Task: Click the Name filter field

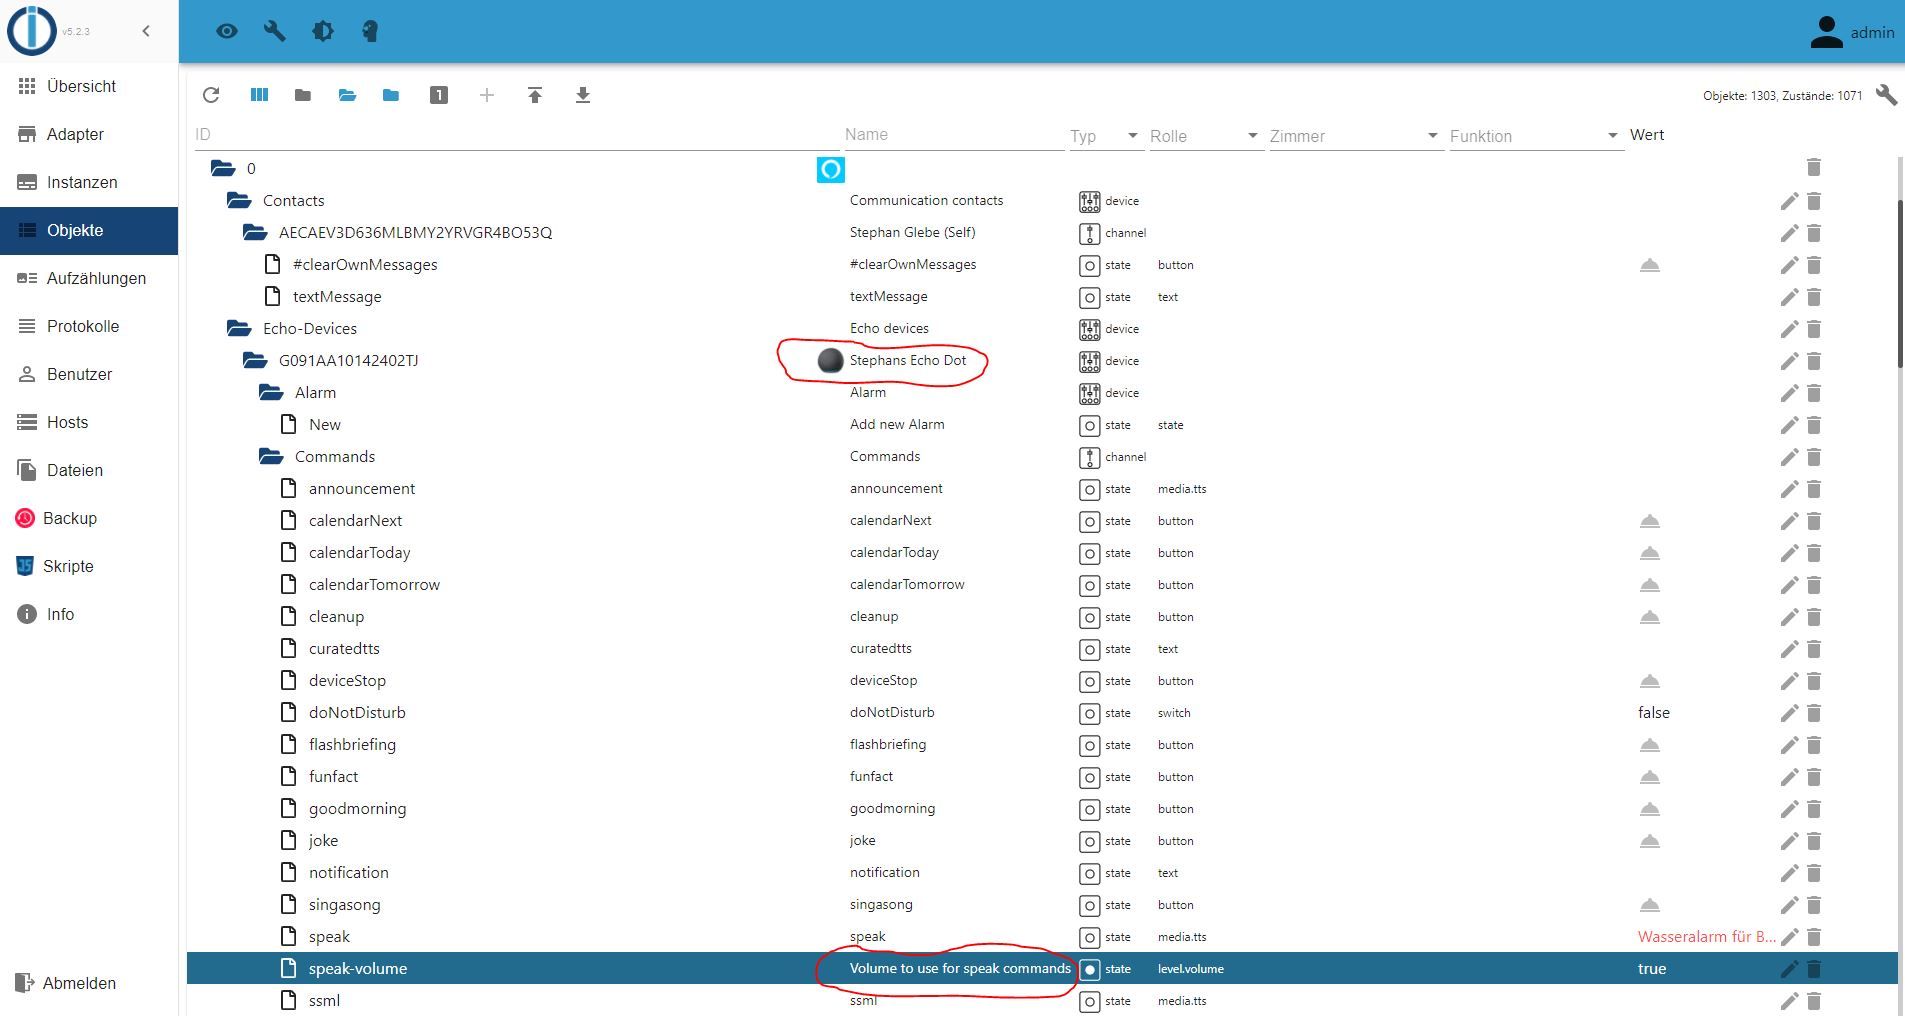Action: pyautogui.click(x=954, y=135)
